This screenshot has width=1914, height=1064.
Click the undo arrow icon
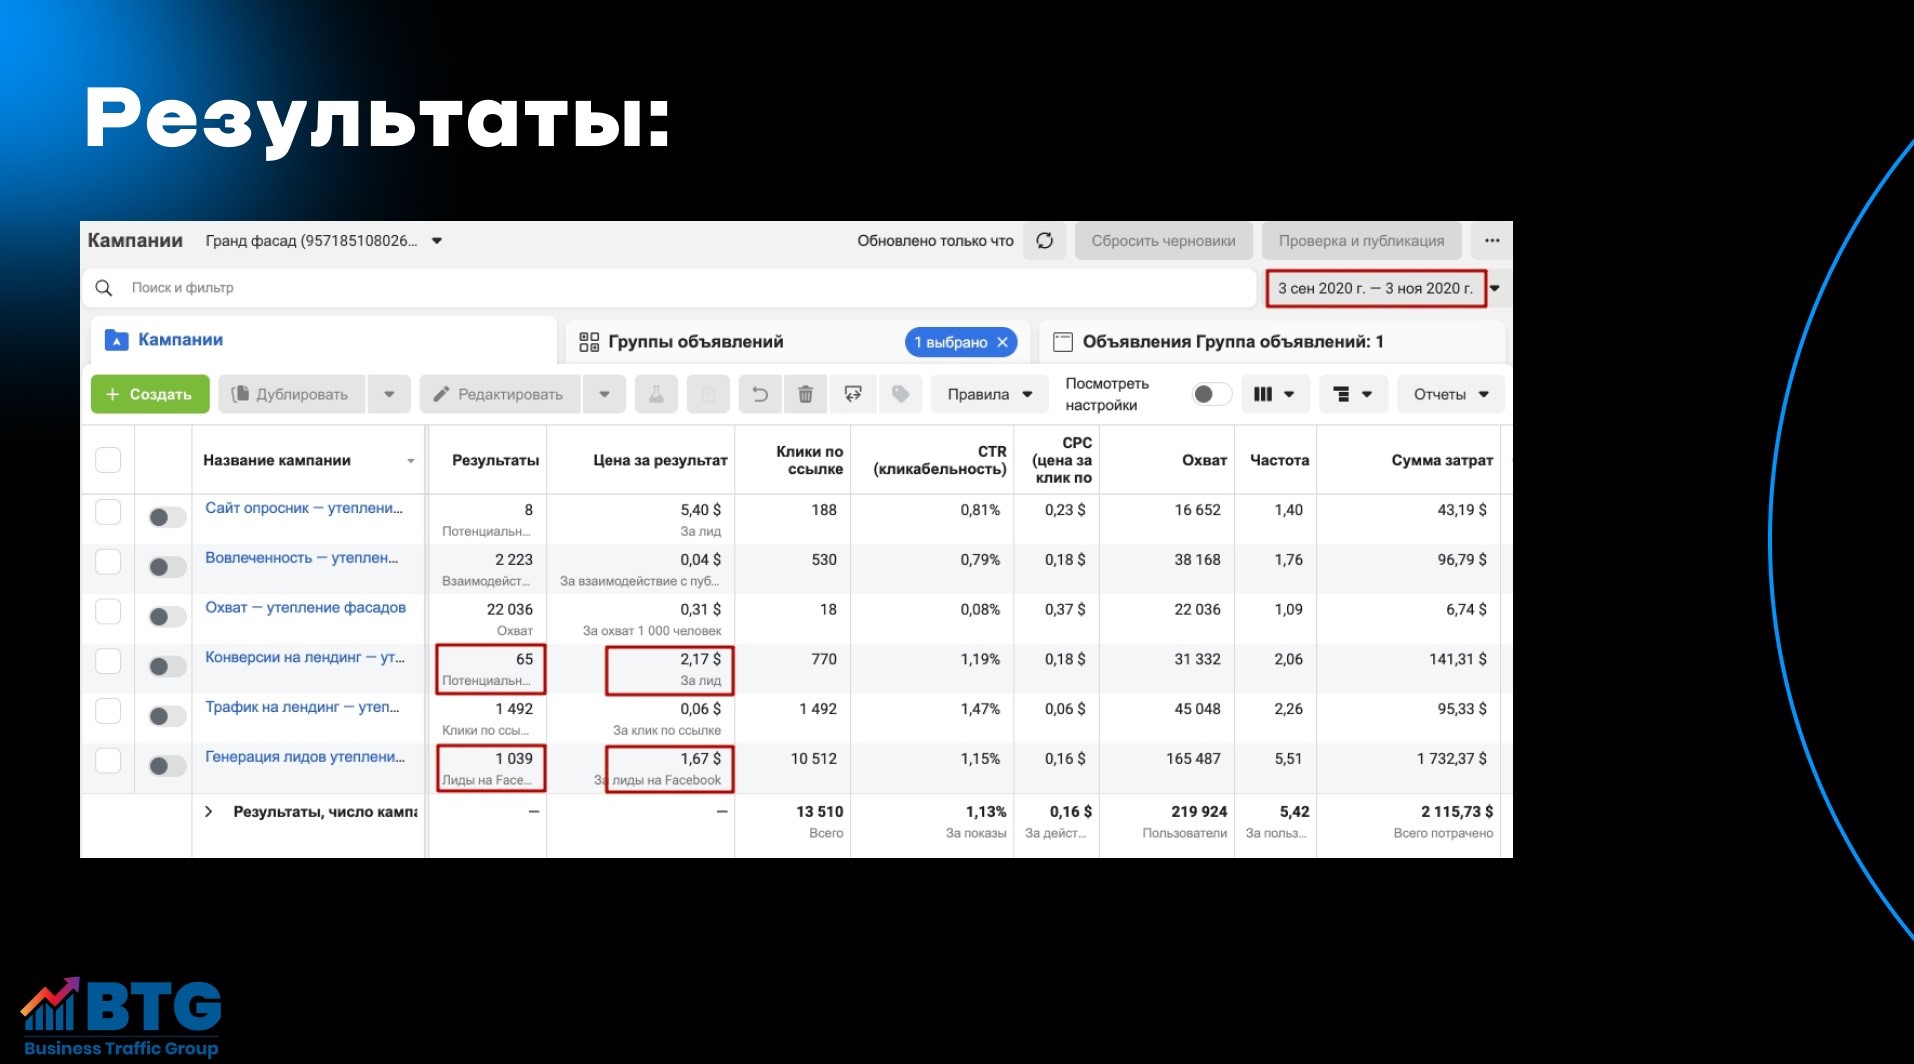[760, 394]
